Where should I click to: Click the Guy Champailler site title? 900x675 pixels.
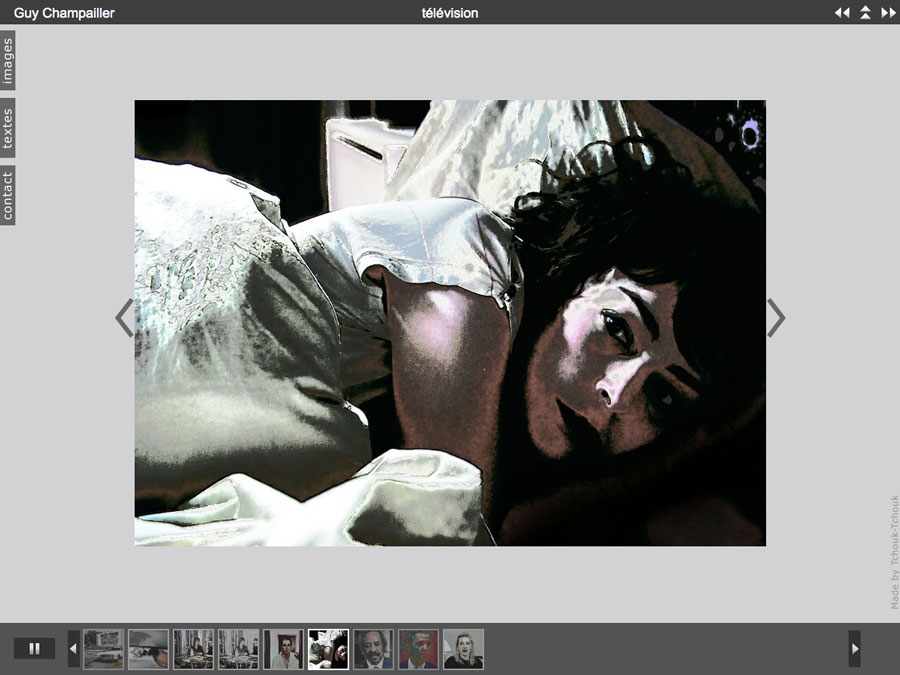pyautogui.click(x=64, y=13)
